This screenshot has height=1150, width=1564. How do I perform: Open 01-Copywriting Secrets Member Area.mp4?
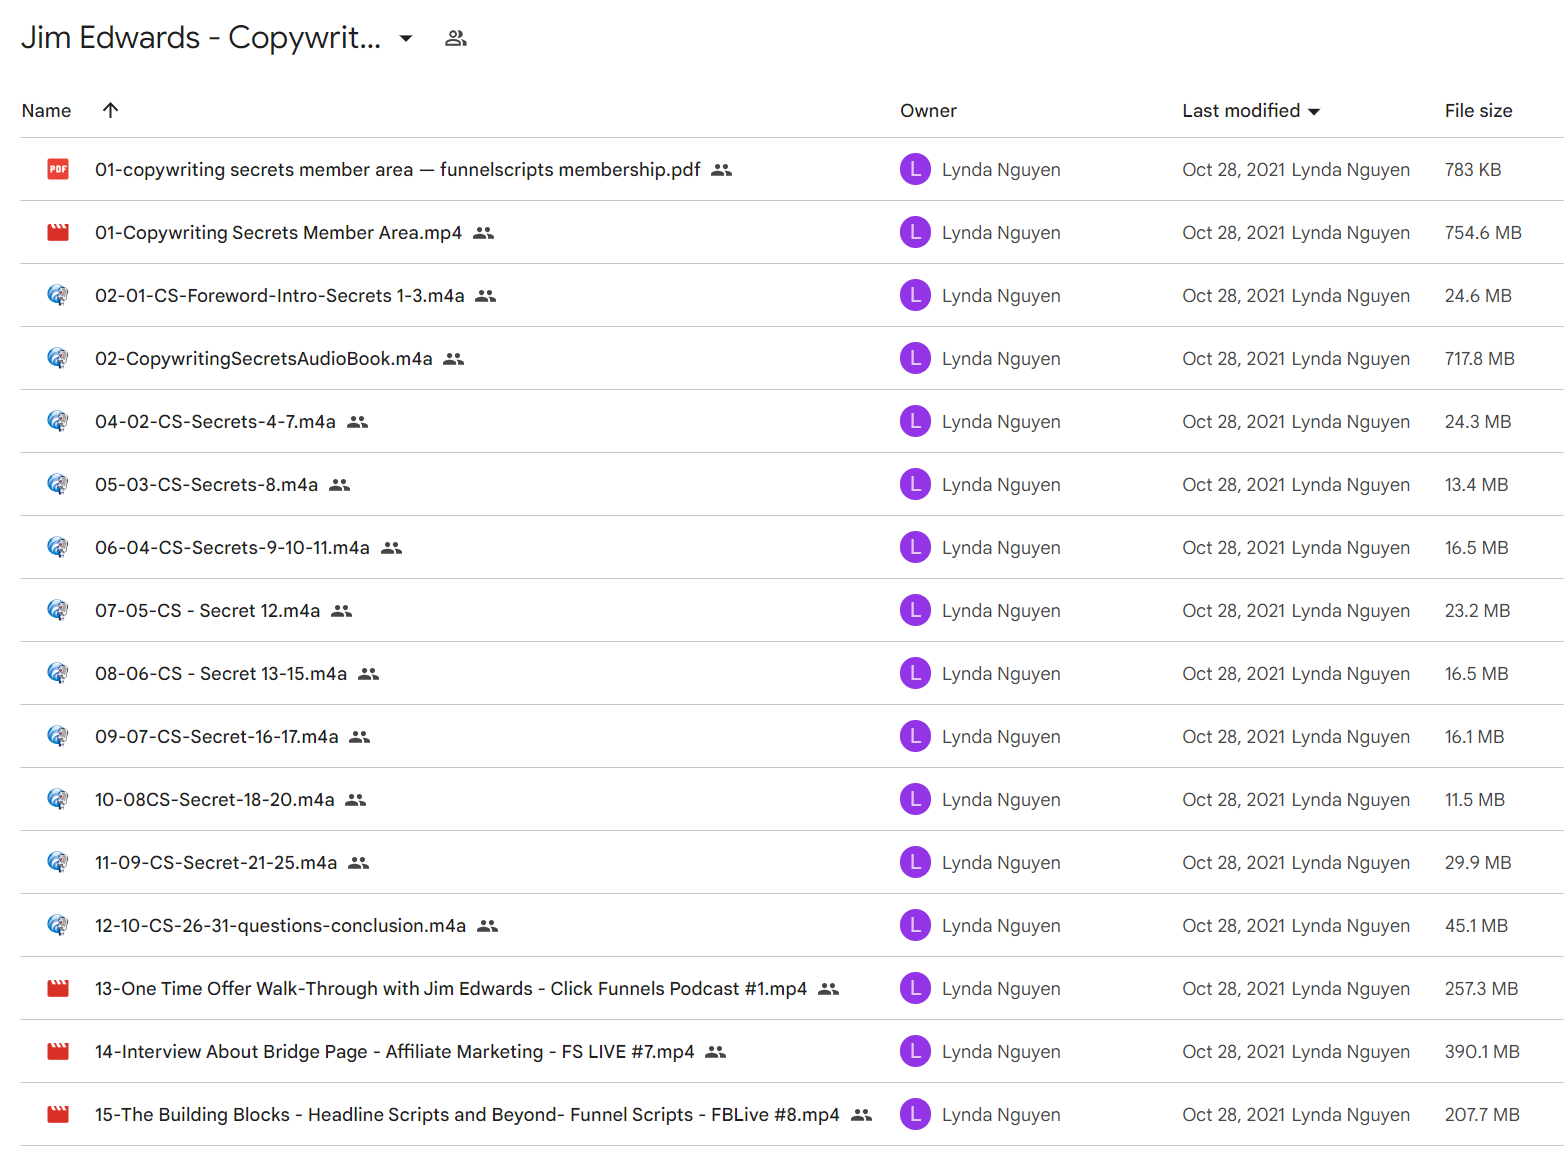pyautogui.click(x=278, y=233)
